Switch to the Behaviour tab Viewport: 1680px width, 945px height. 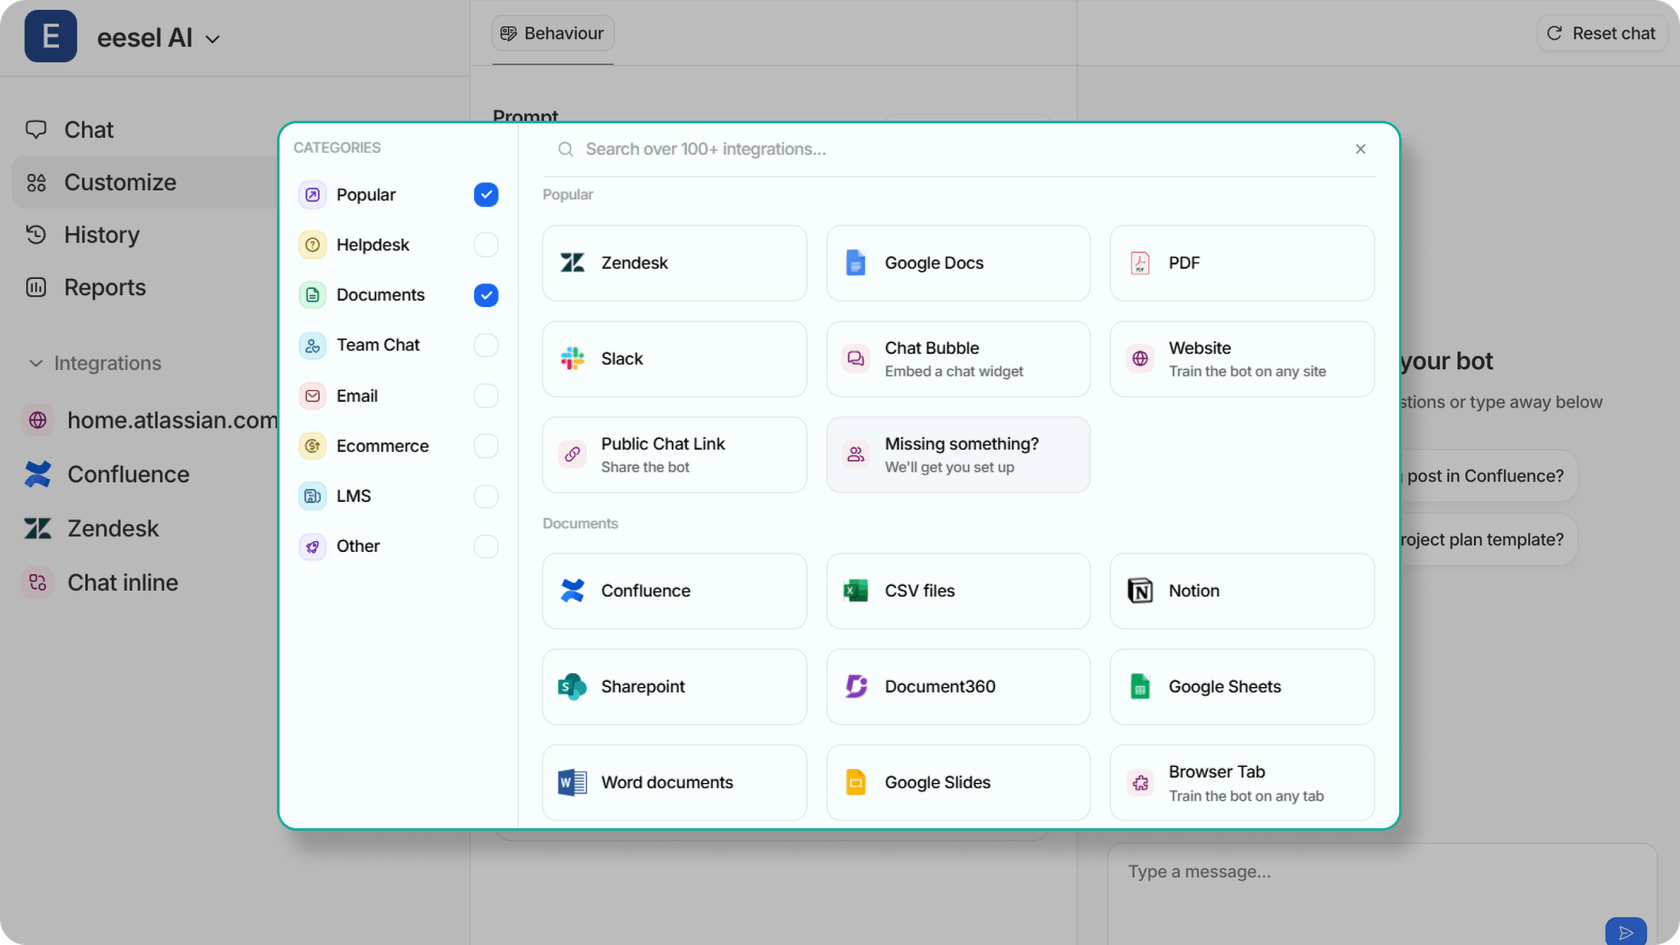click(x=553, y=34)
